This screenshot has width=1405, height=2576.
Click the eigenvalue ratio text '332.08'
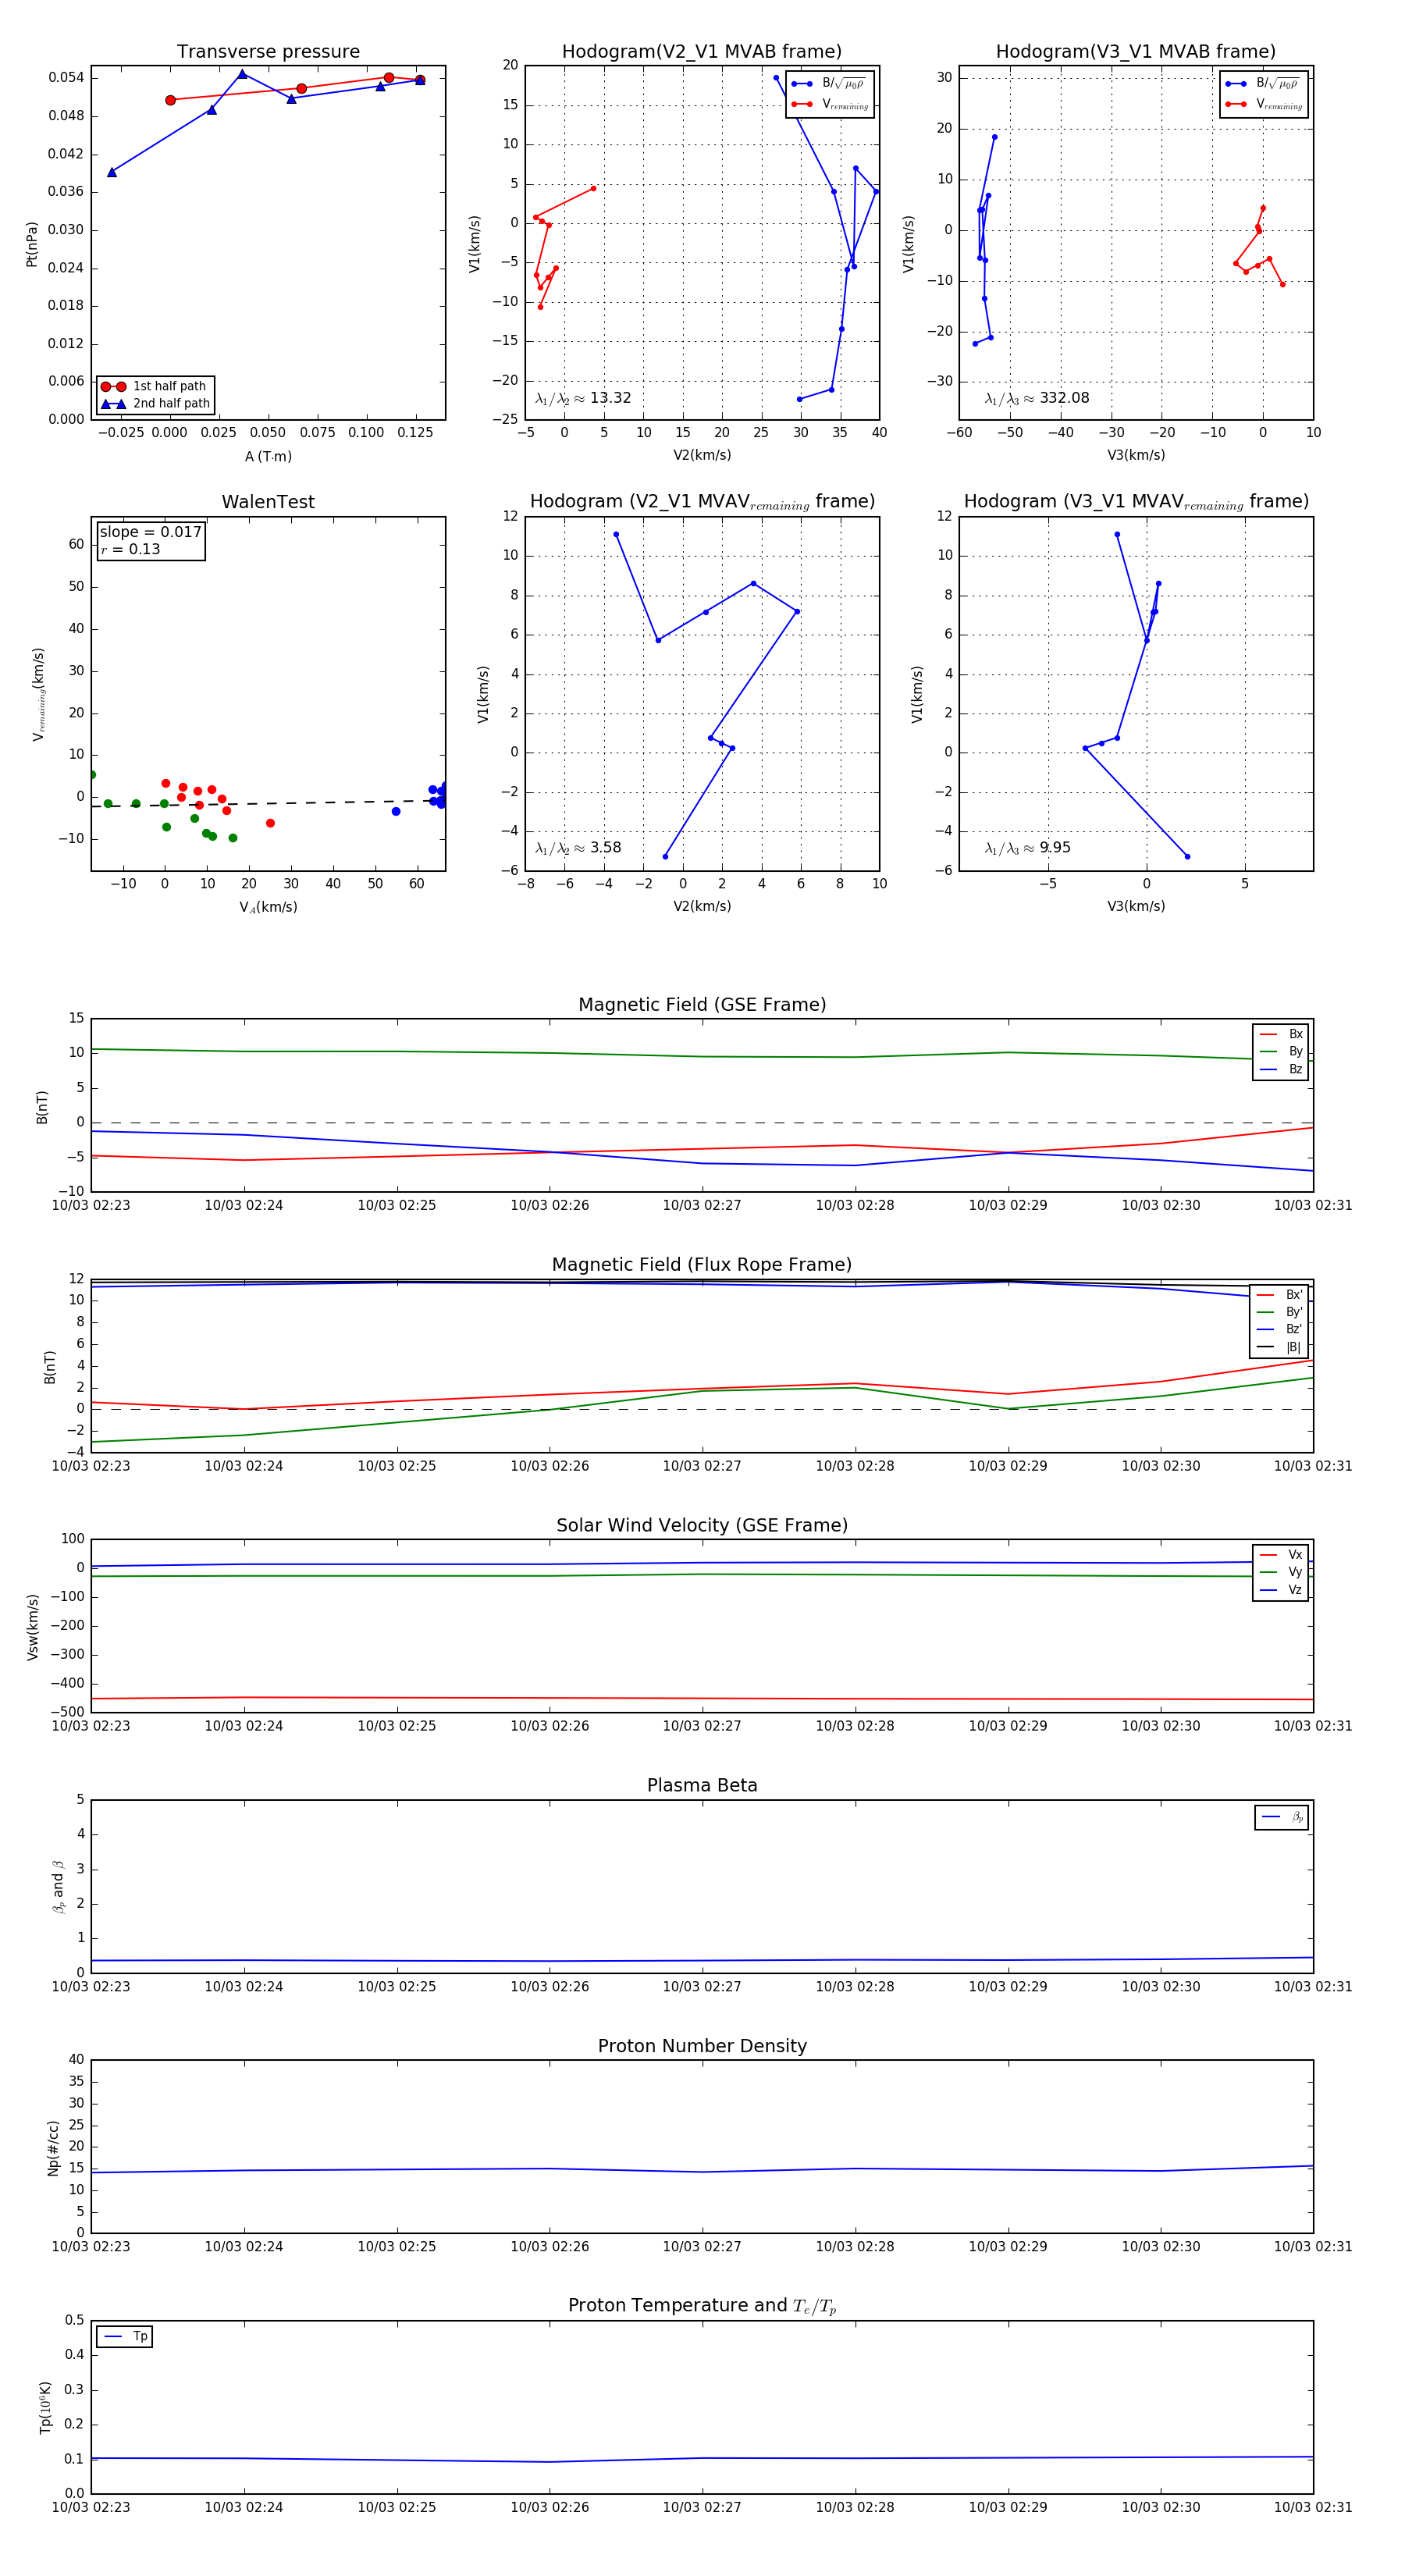1064,398
